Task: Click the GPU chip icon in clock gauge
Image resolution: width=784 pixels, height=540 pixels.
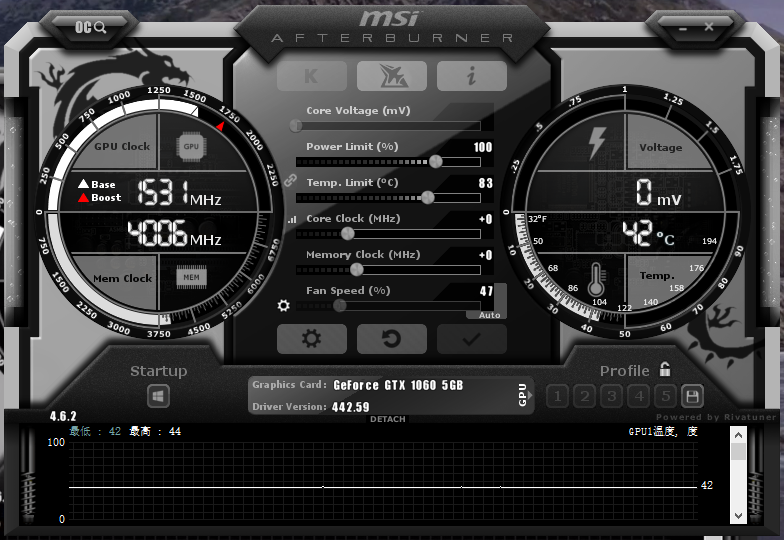Action: tap(191, 146)
